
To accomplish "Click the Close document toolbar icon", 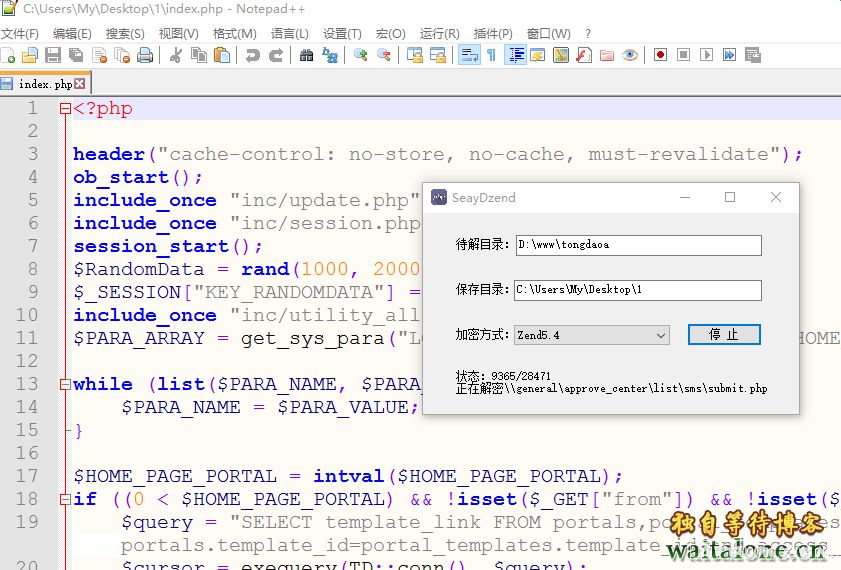I will coord(99,55).
